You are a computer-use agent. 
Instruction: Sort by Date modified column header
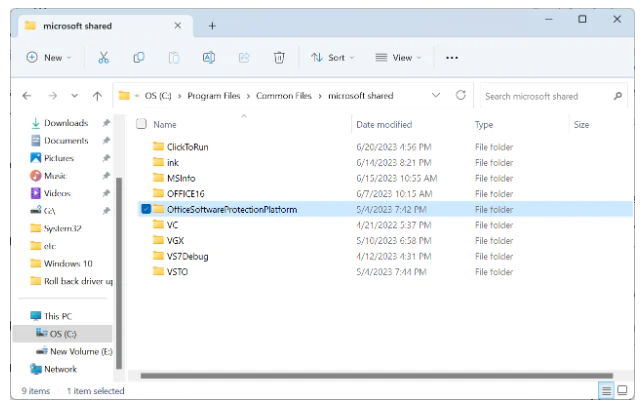click(384, 124)
